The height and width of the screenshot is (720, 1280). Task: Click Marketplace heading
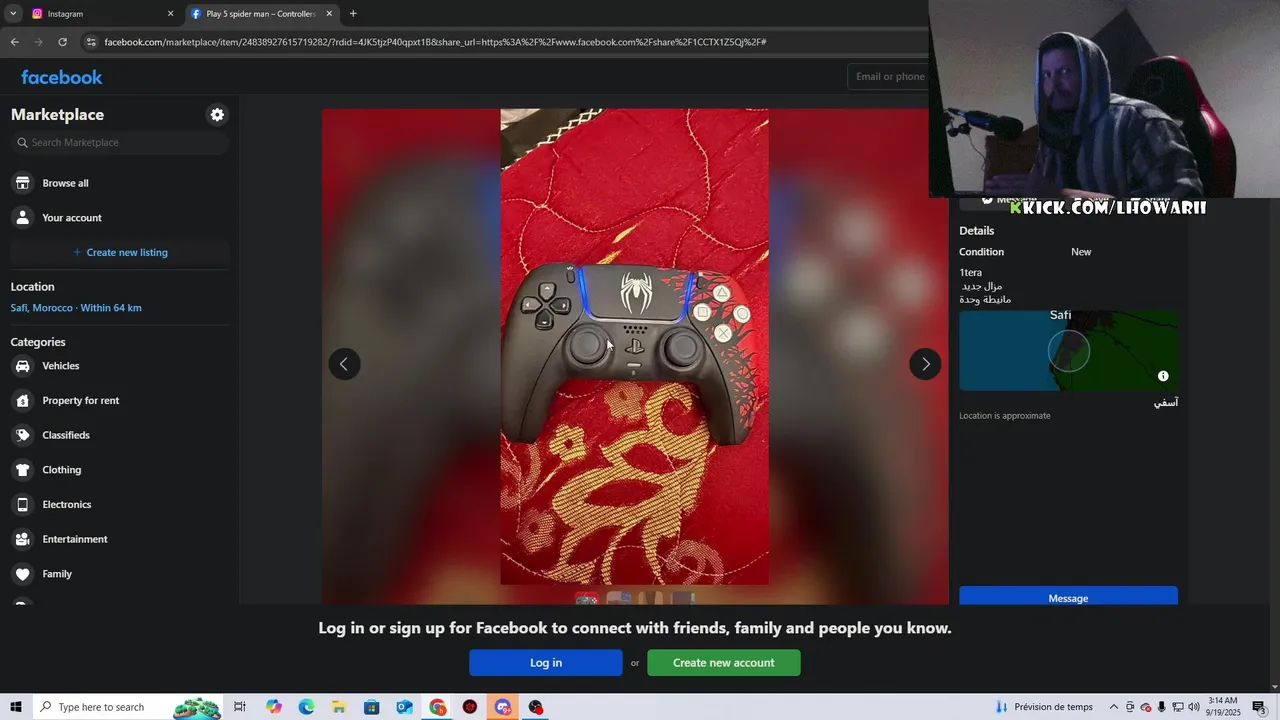tap(57, 115)
